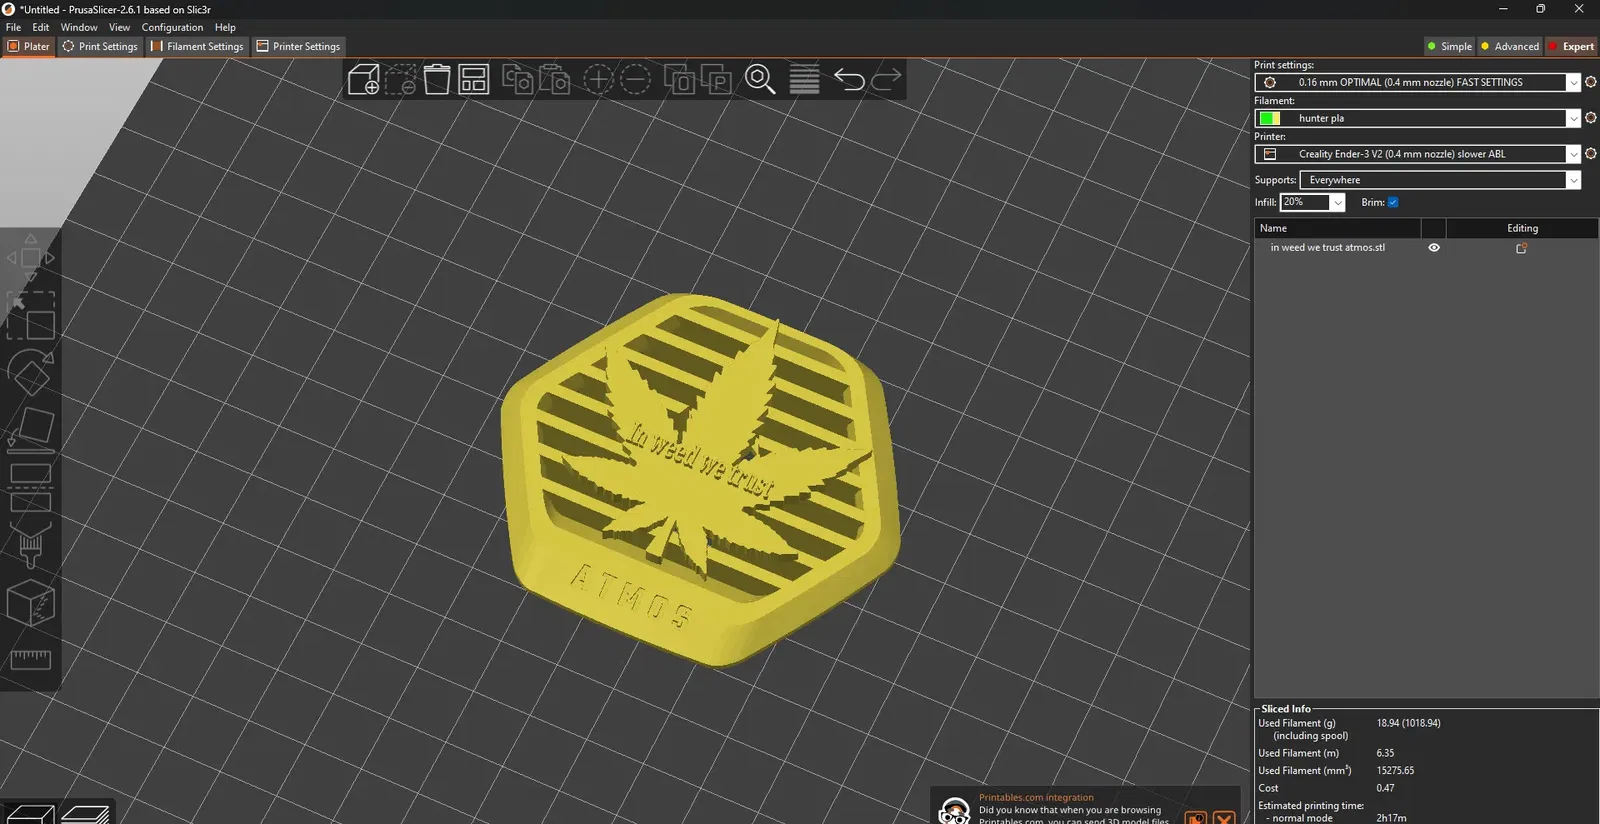
Task: Click the Editing column header
Action: pyautogui.click(x=1522, y=228)
